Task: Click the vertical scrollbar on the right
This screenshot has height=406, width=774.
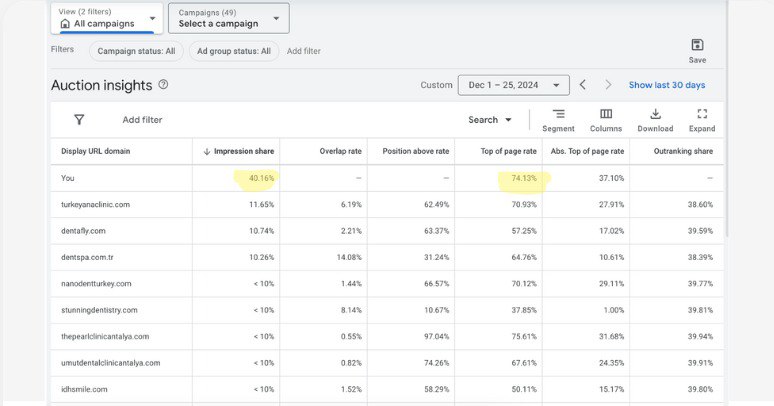Action: coord(726,119)
